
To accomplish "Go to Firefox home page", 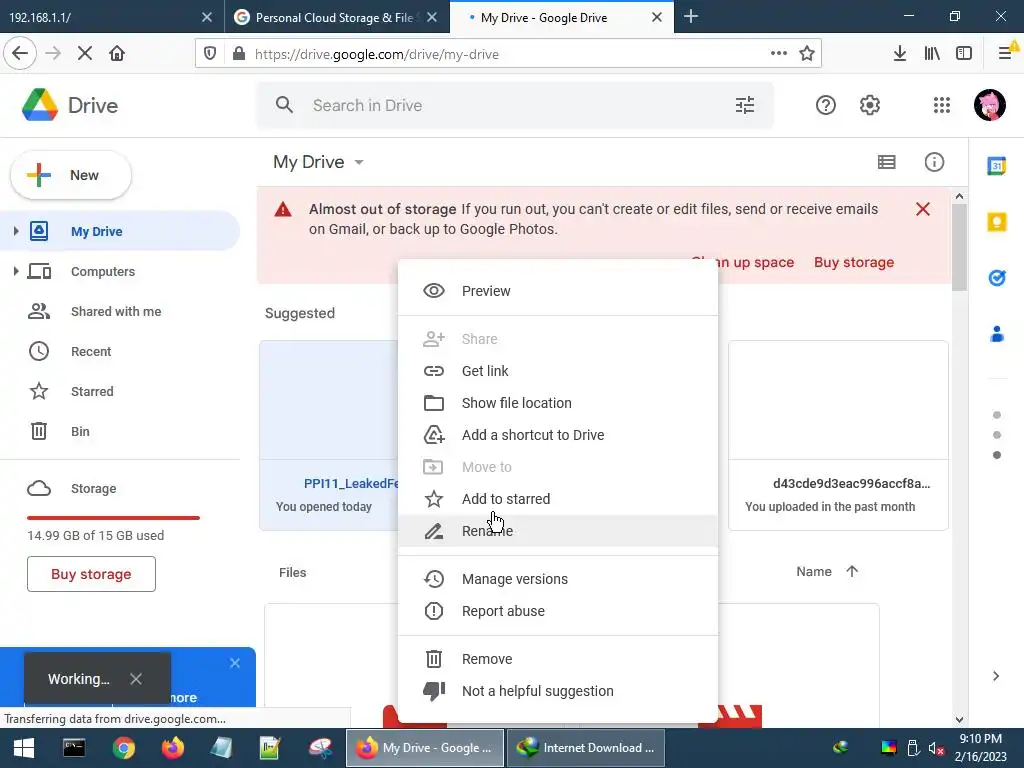I will pos(117,54).
